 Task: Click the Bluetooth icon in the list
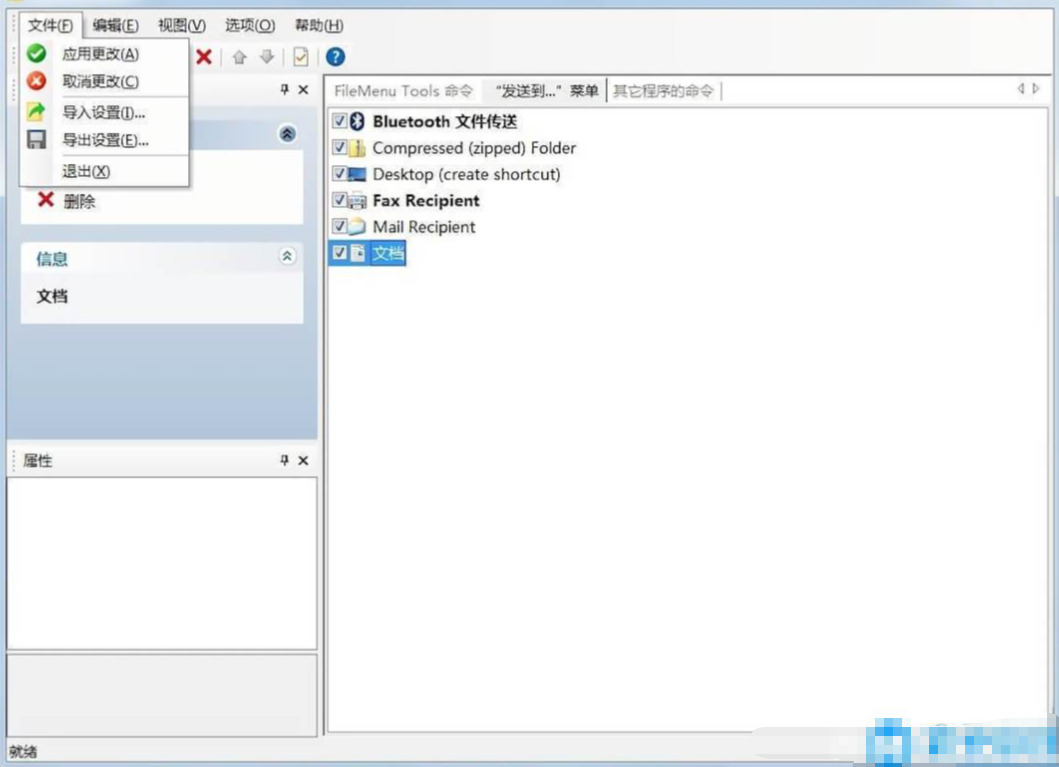point(357,121)
